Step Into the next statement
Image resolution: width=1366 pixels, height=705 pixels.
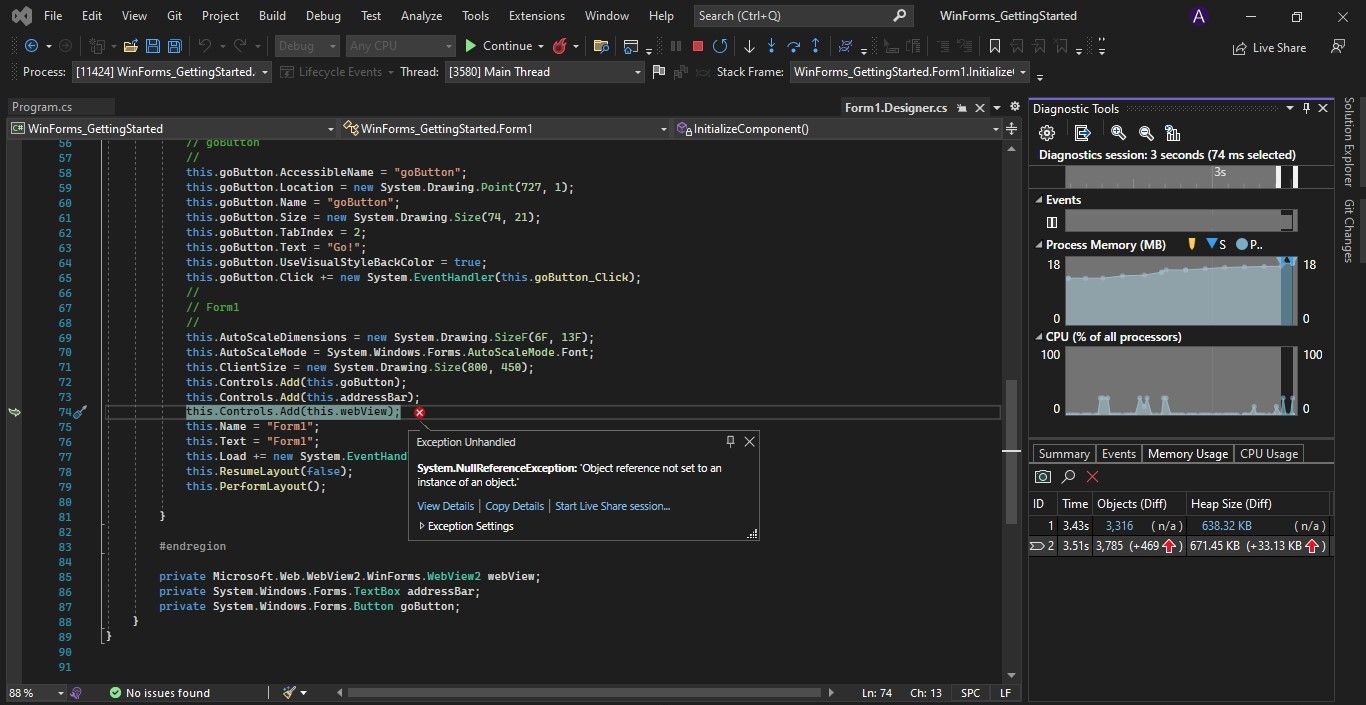point(771,46)
